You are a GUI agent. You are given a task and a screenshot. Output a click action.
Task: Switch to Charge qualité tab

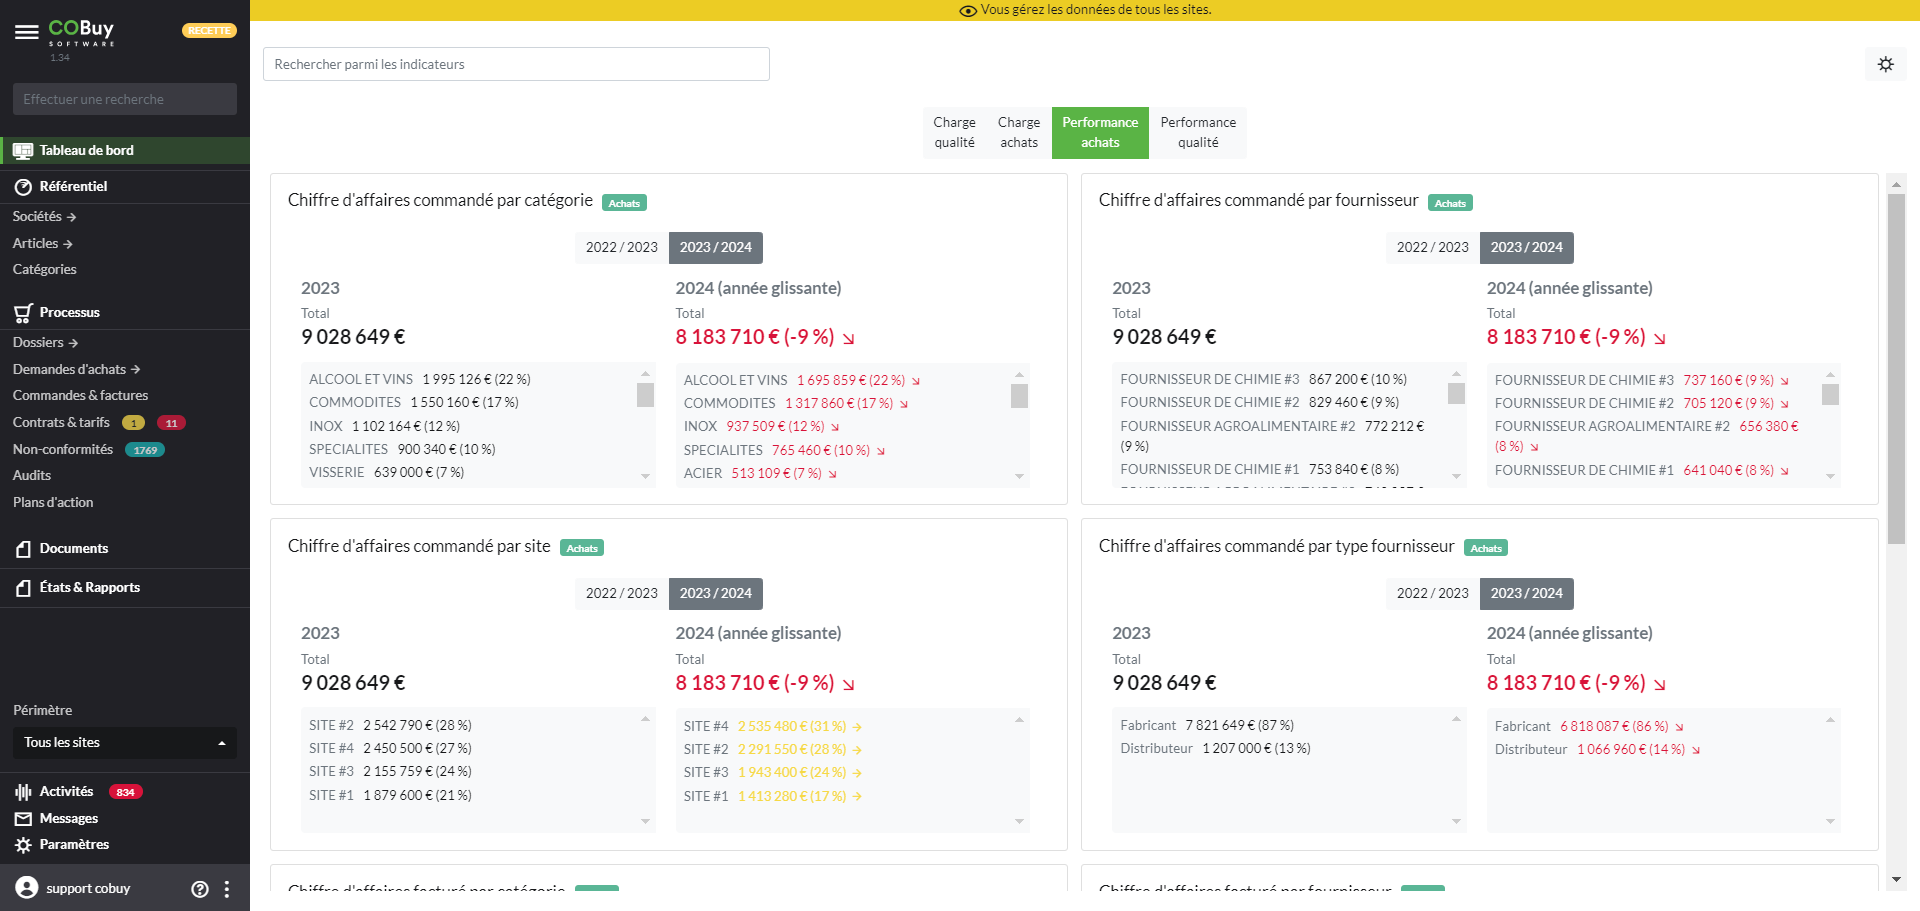(954, 132)
